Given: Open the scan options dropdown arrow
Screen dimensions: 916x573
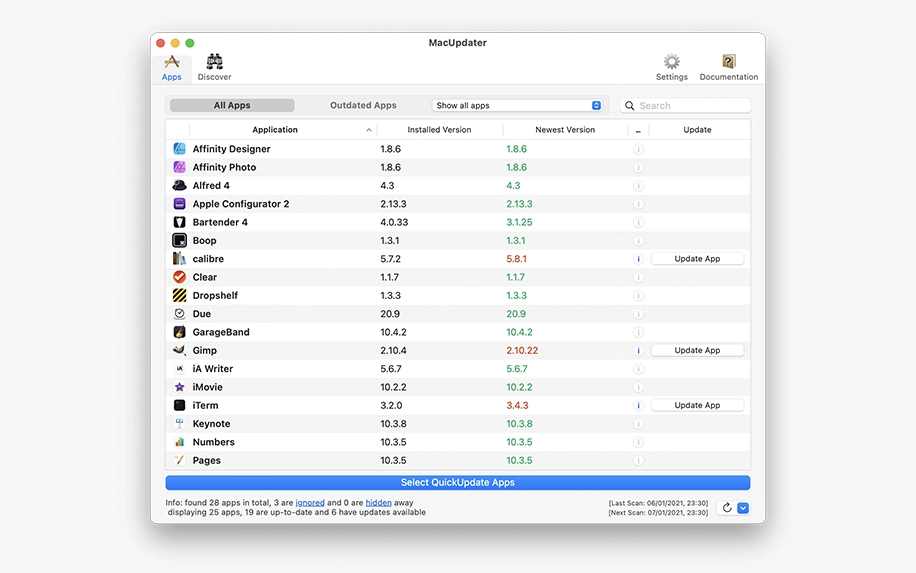Looking at the screenshot, I should pyautogui.click(x=743, y=508).
